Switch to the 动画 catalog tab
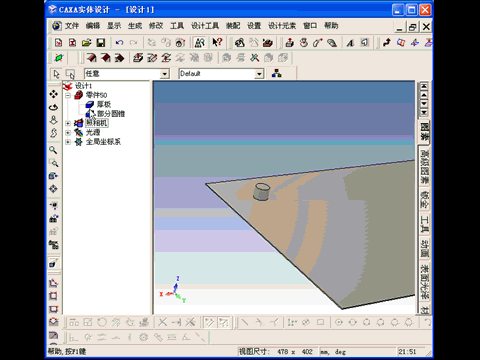Screen dimensions: 480x360 (424, 249)
